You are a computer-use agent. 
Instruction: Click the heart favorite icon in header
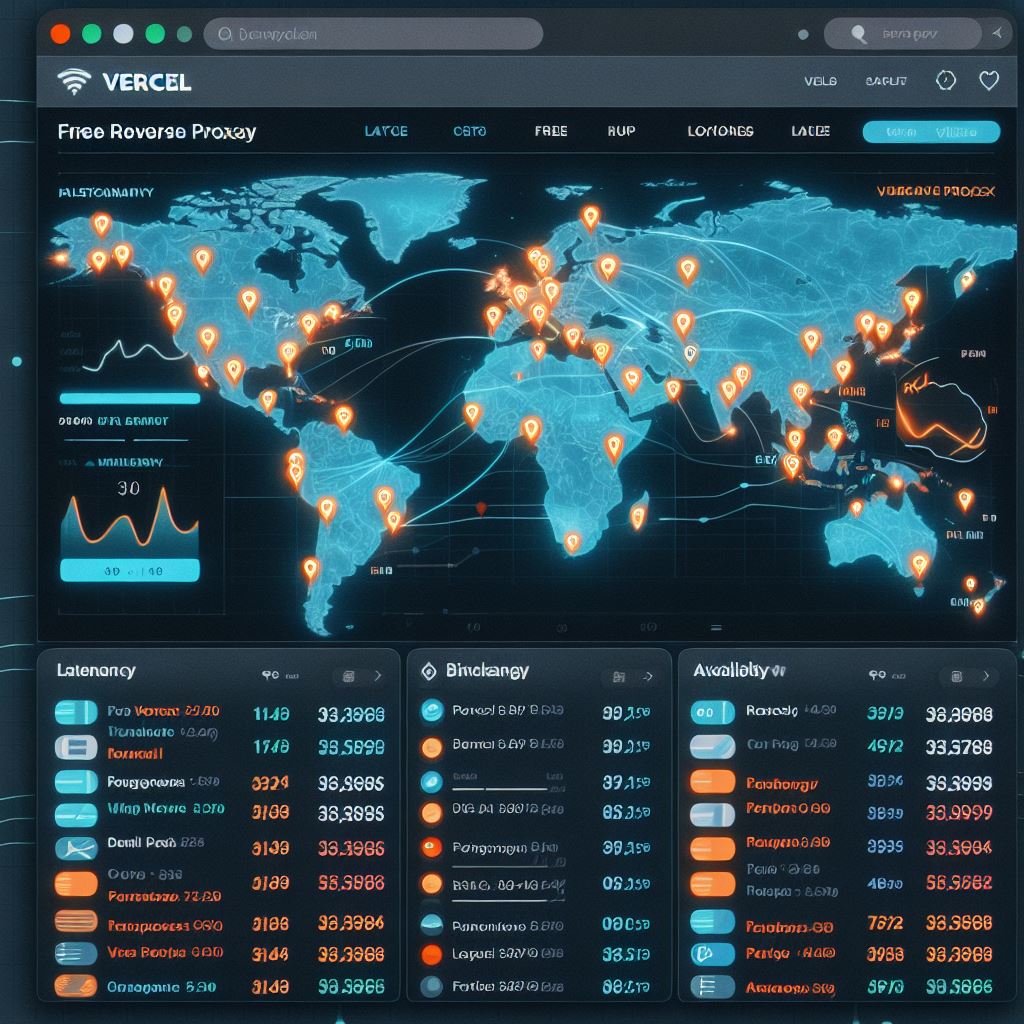tap(988, 82)
